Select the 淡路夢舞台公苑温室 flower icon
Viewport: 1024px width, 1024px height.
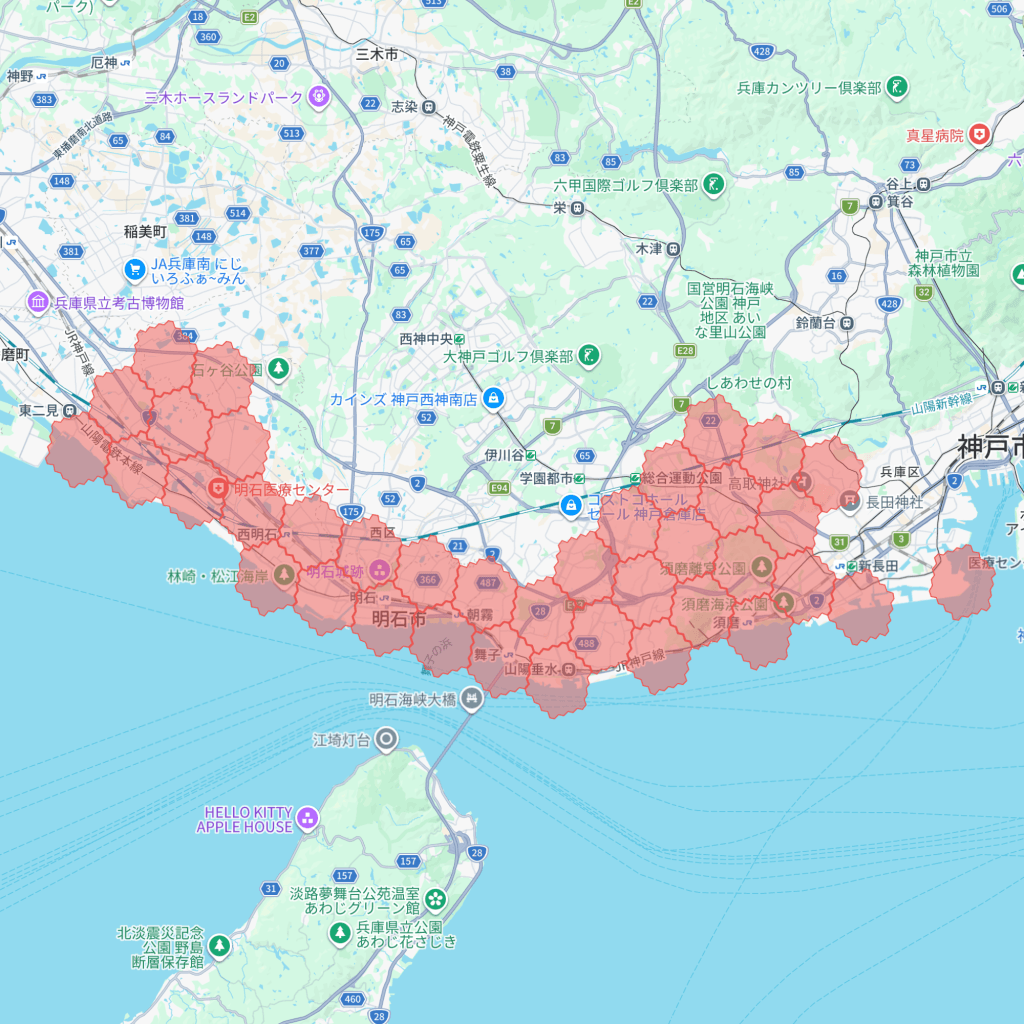pyautogui.click(x=435, y=900)
